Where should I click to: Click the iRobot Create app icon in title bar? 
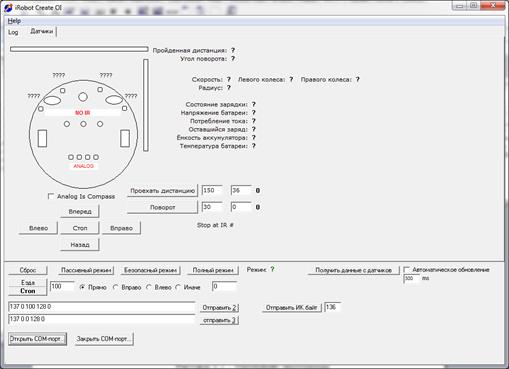(x=8, y=8)
